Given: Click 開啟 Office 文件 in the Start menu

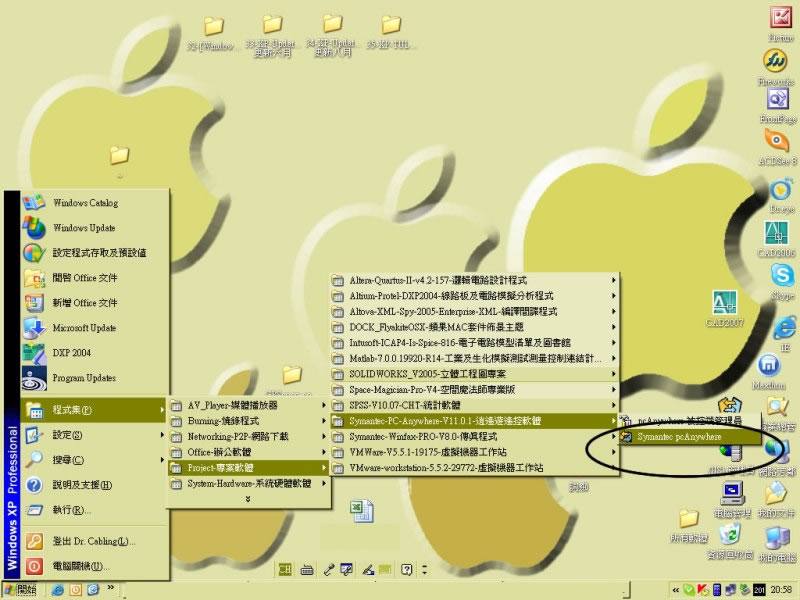Looking at the screenshot, I should tap(95, 278).
